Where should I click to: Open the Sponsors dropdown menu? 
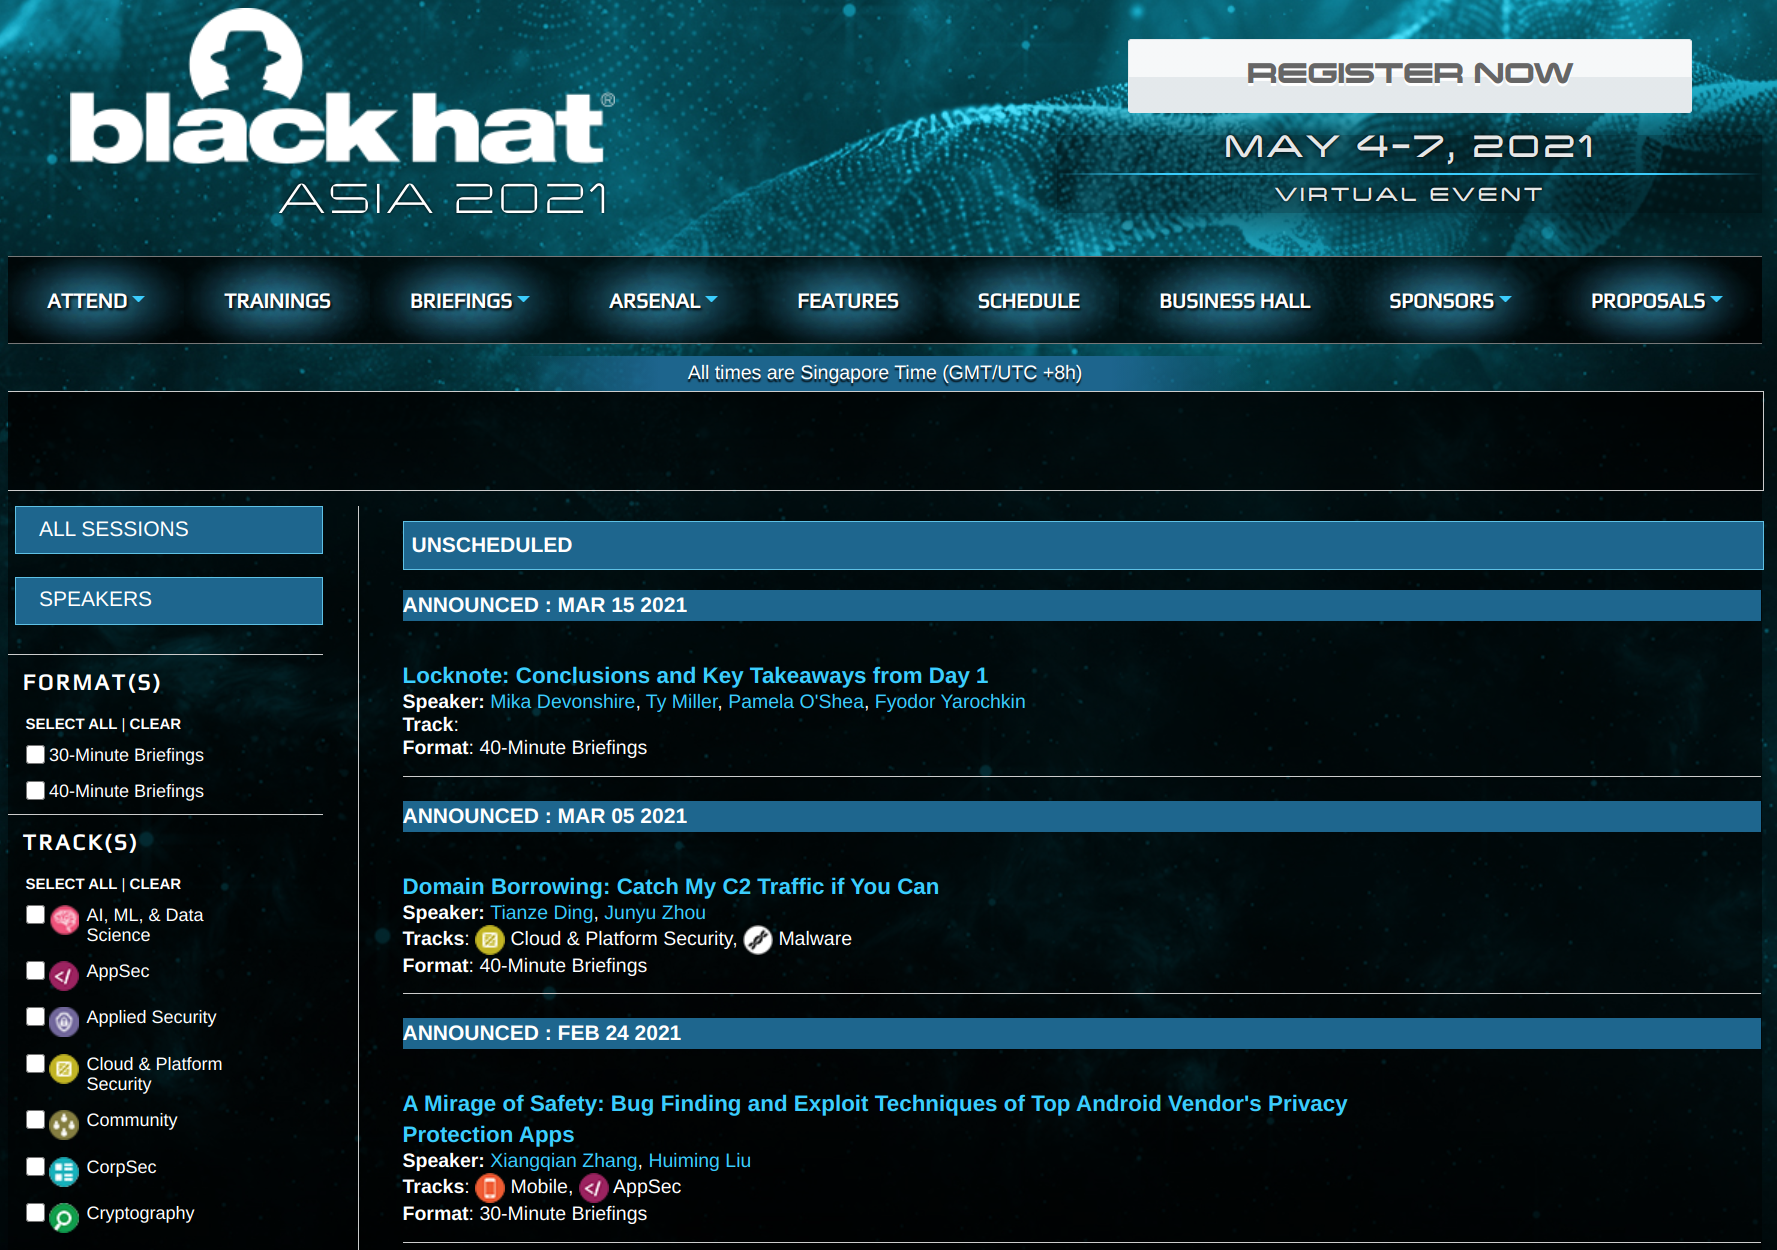[1449, 301]
